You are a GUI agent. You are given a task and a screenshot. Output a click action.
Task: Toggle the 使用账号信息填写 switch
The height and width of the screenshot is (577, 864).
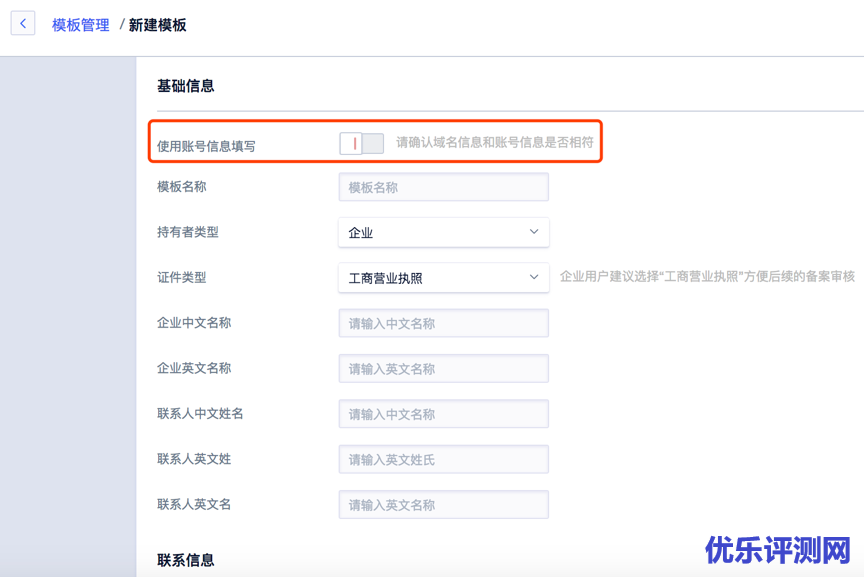361,143
